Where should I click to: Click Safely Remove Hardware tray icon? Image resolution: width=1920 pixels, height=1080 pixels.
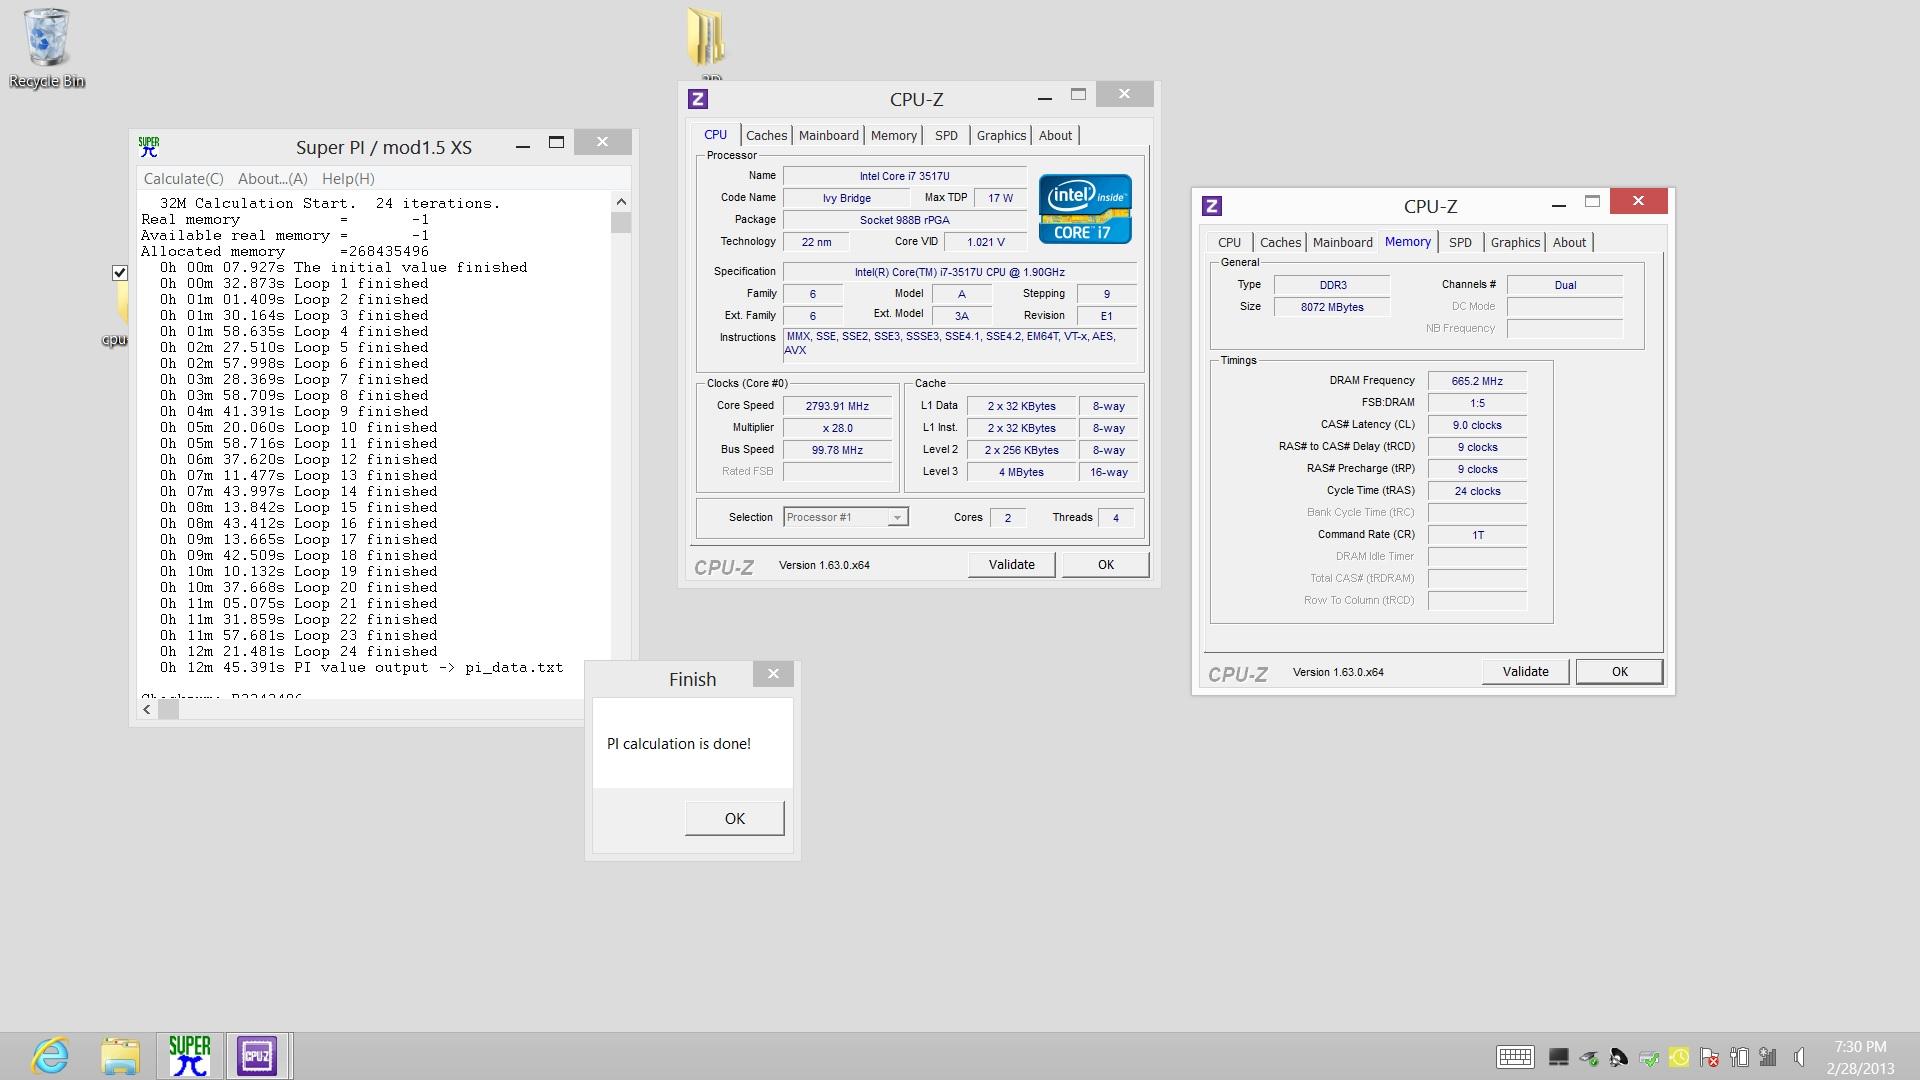(x=1588, y=1057)
